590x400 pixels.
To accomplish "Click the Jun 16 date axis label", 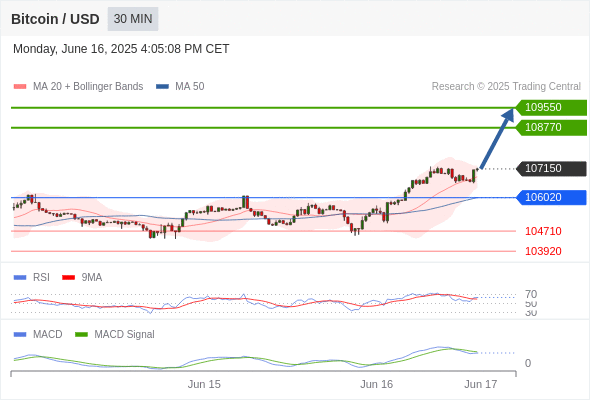I will 376,384.
